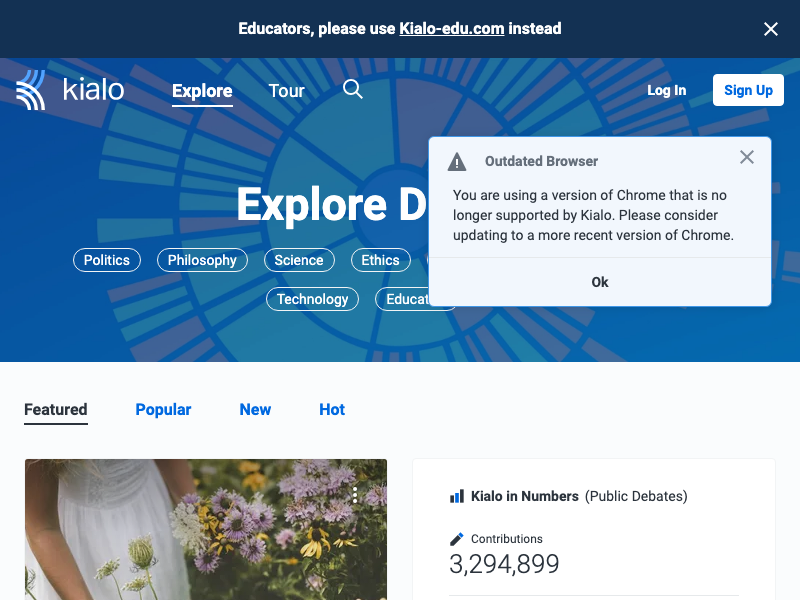Open the three-dot menu on the featured debate
The width and height of the screenshot is (800, 600).
[x=355, y=496]
